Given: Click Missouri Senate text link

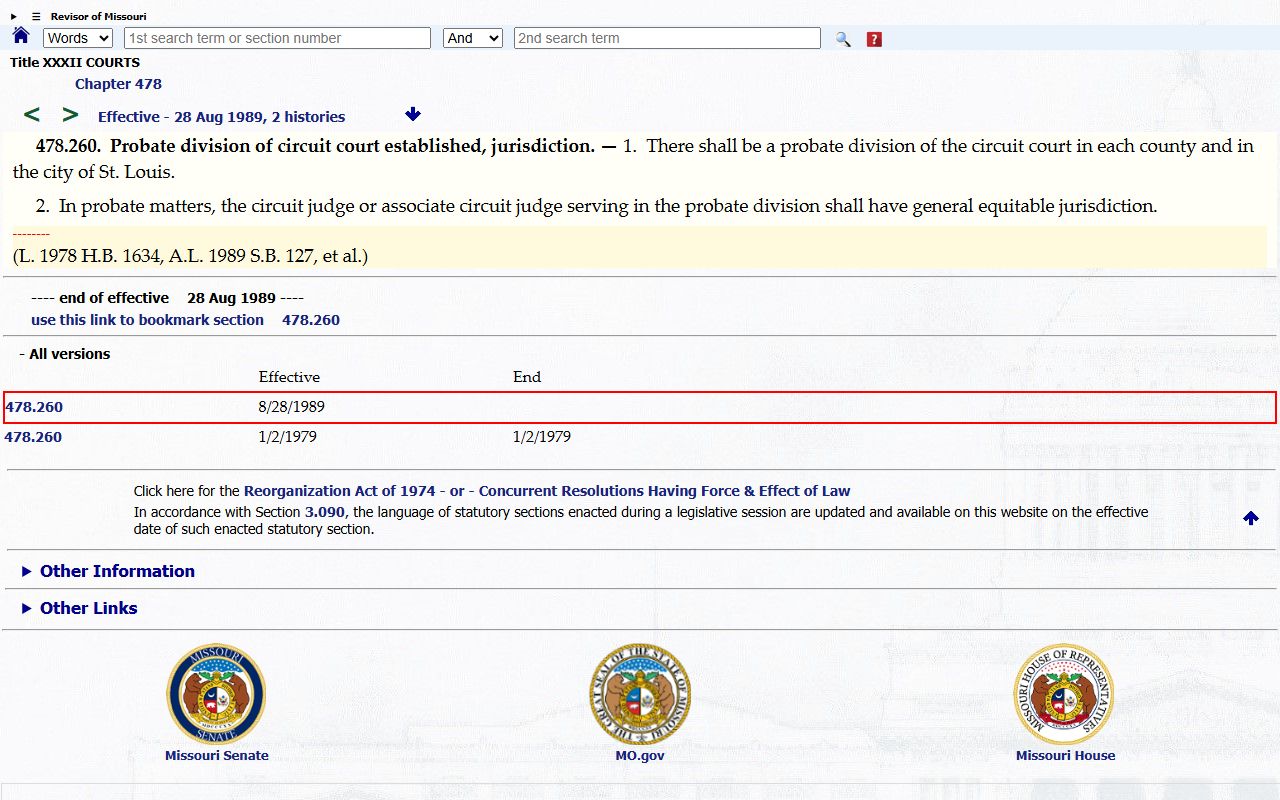Looking at the screenshot, I should pyautogui.click(x=217, y=756).
